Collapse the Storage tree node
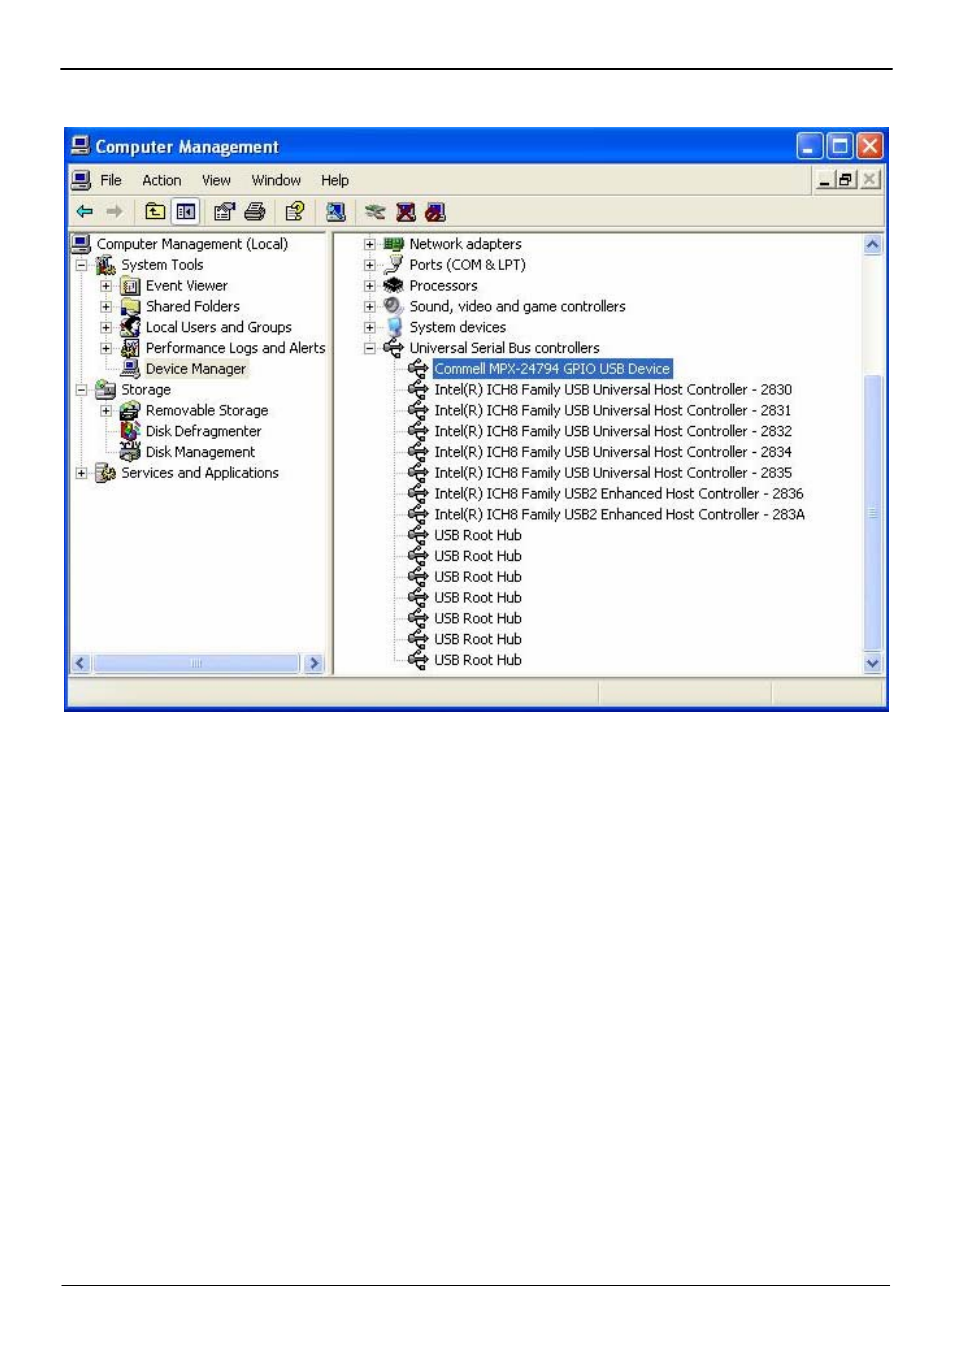This screenshot has width=954, height=1352. click(x=82, y=390)
